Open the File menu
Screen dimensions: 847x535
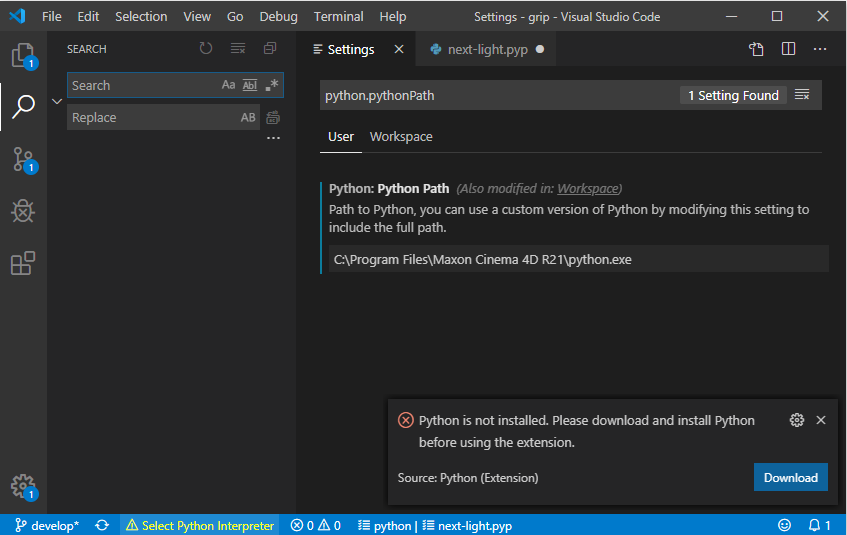[52, 17]
